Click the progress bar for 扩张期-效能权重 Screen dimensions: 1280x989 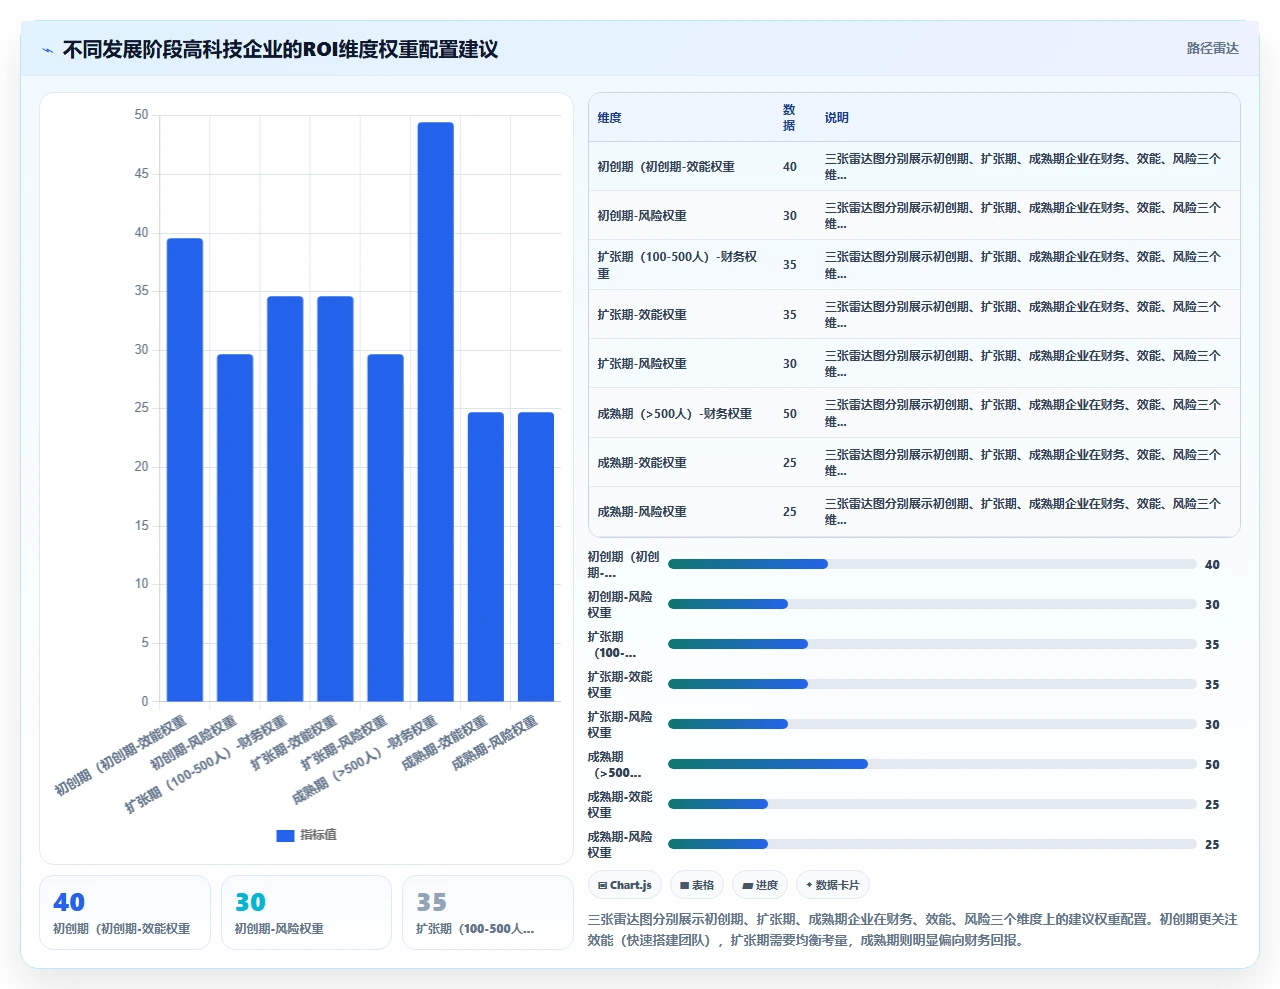click(x=932, y=684)
